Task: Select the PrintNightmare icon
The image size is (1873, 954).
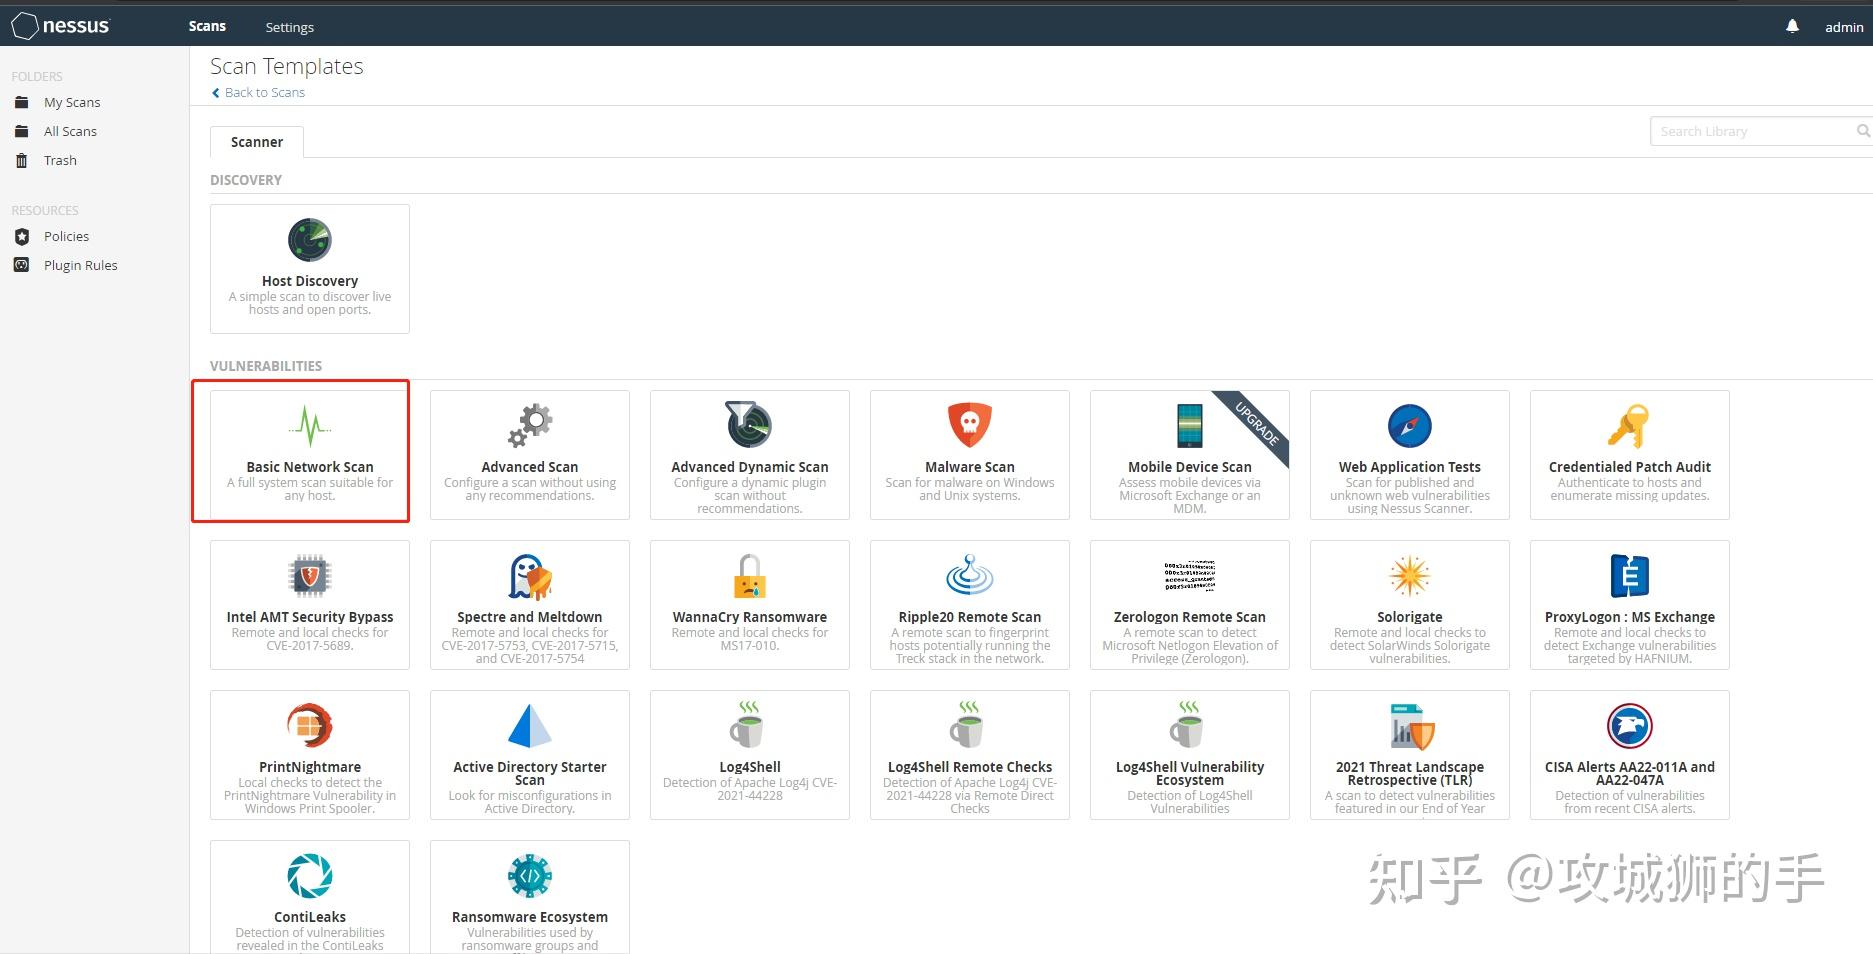Action: point(310,726)
